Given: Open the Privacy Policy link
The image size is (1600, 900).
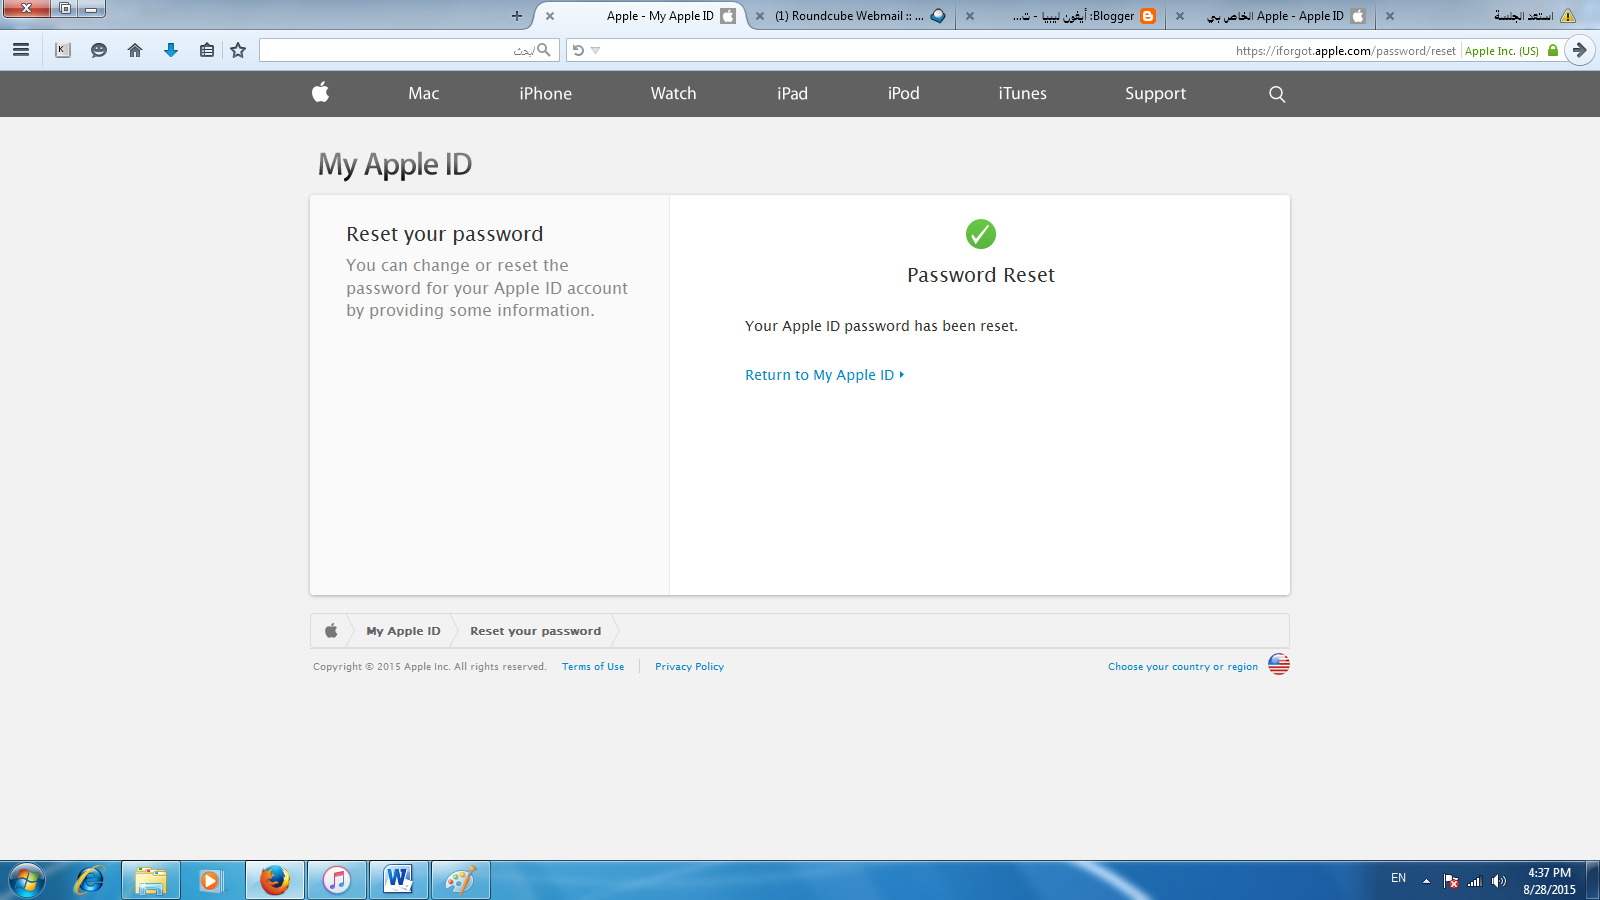Looking at the screenshot, I should (x=690, y=667).
